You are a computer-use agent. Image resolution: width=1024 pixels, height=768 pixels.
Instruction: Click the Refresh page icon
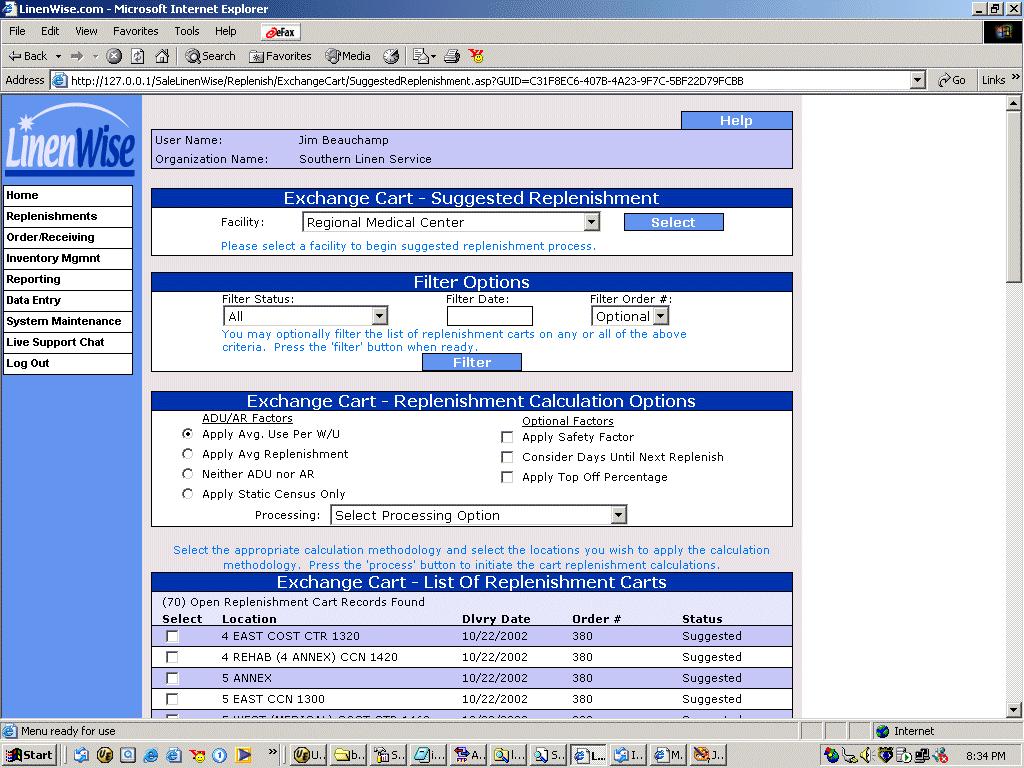tap(138, 56)
